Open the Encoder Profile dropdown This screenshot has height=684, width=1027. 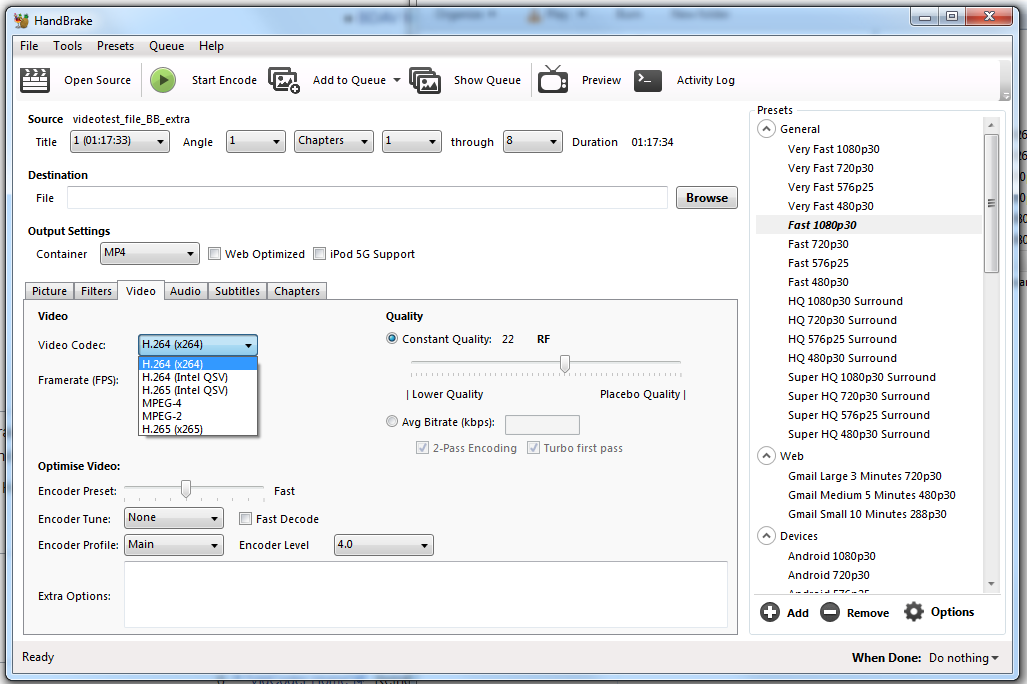(x=174, y=544)
